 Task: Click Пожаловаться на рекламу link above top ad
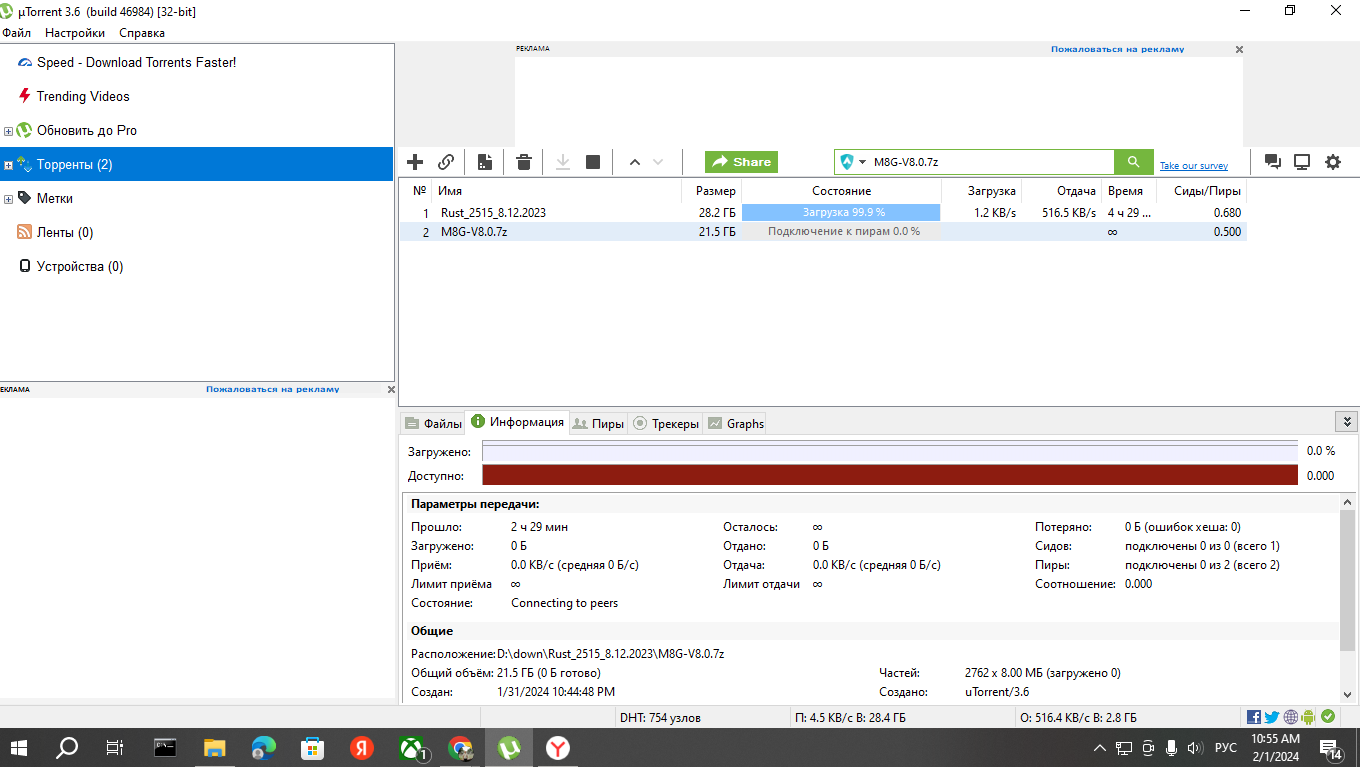coord(1117,49)
